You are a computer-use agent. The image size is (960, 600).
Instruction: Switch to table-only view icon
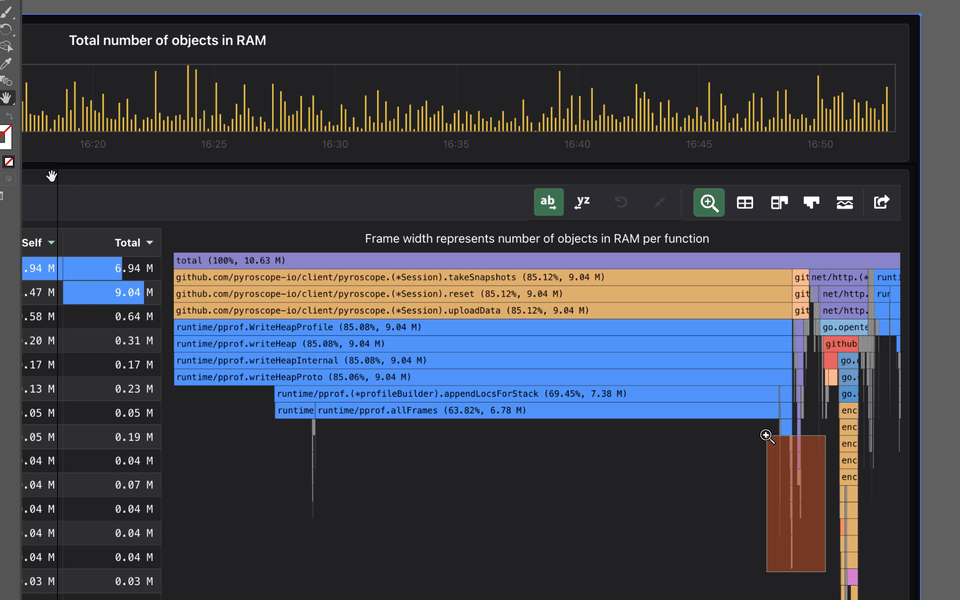(x=745, y=203)
